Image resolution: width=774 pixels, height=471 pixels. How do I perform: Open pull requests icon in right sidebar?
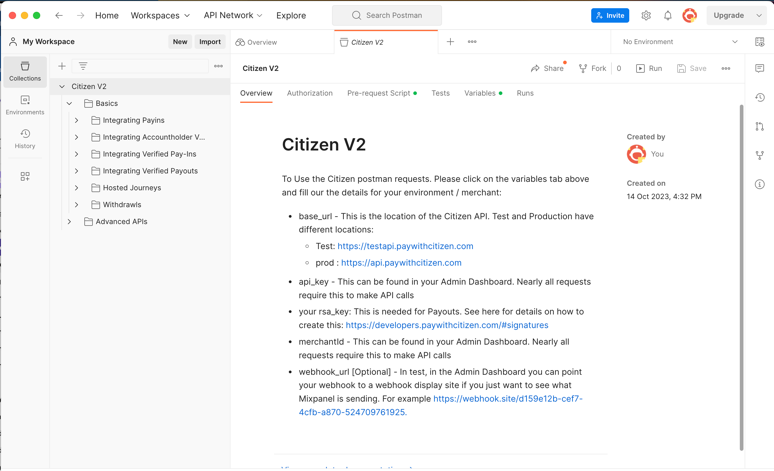[x=760, y=126]
